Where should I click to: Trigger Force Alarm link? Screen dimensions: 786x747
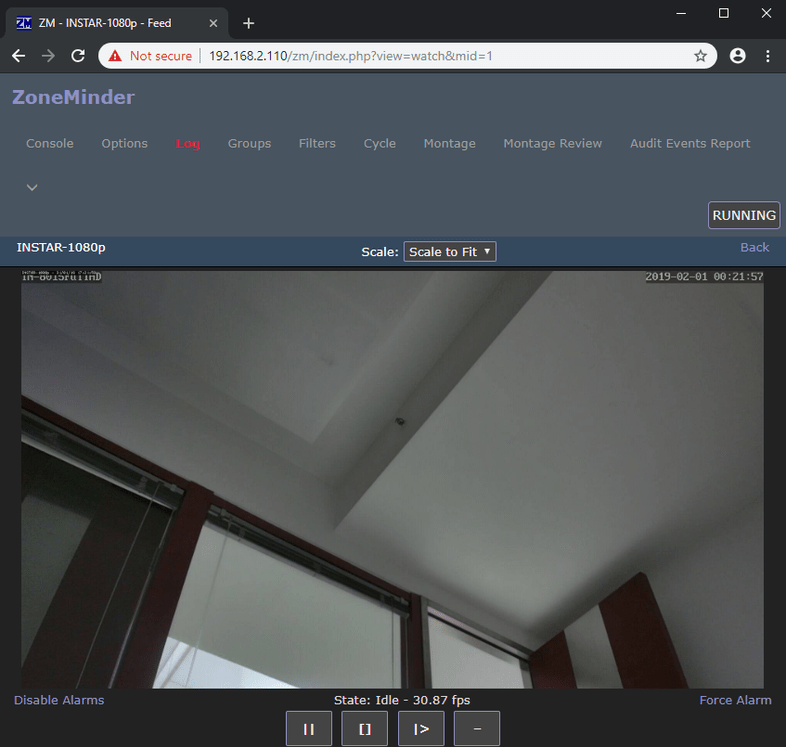[735, 700]
